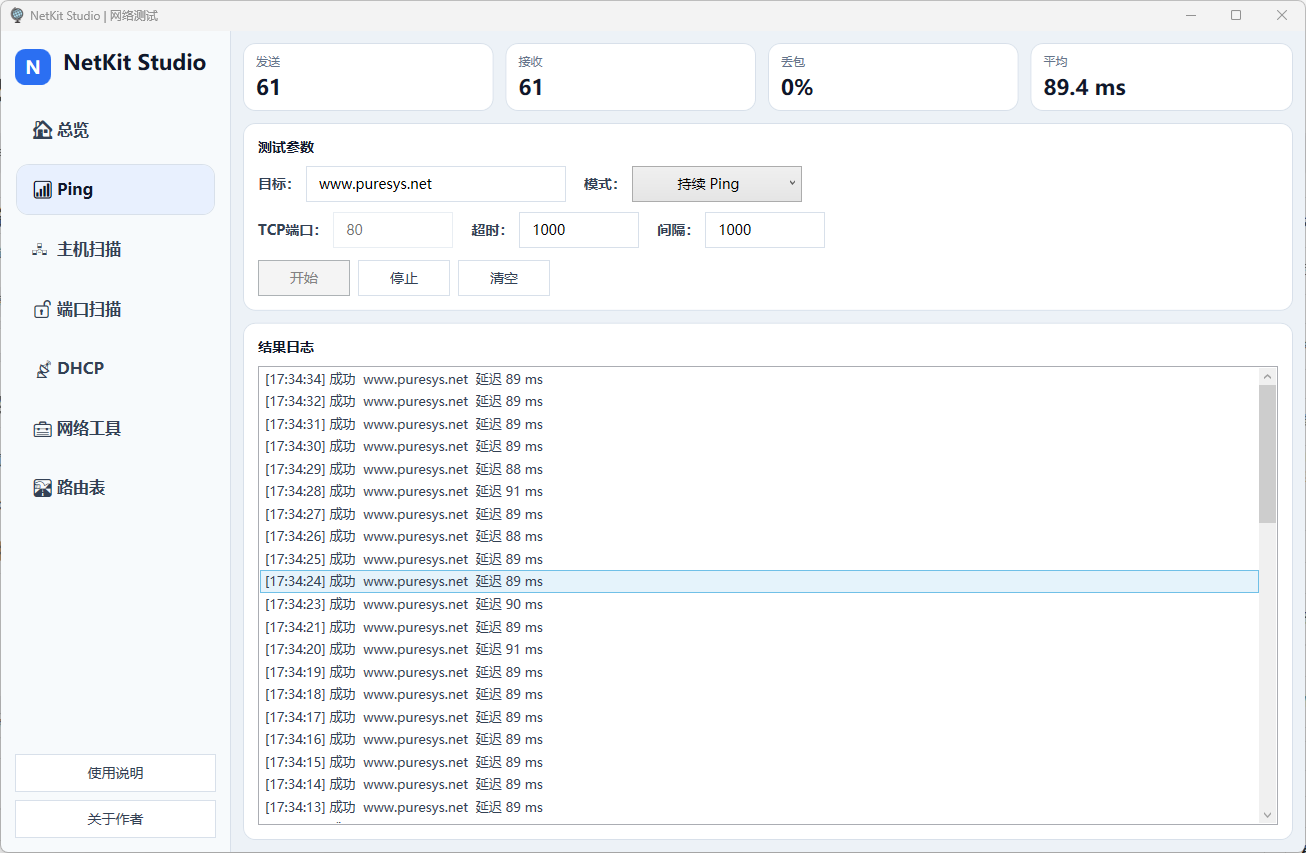This screenshot has width=1306, height=853.
Task: Click the 间隔 interval input field
Action: coord(764,230)
